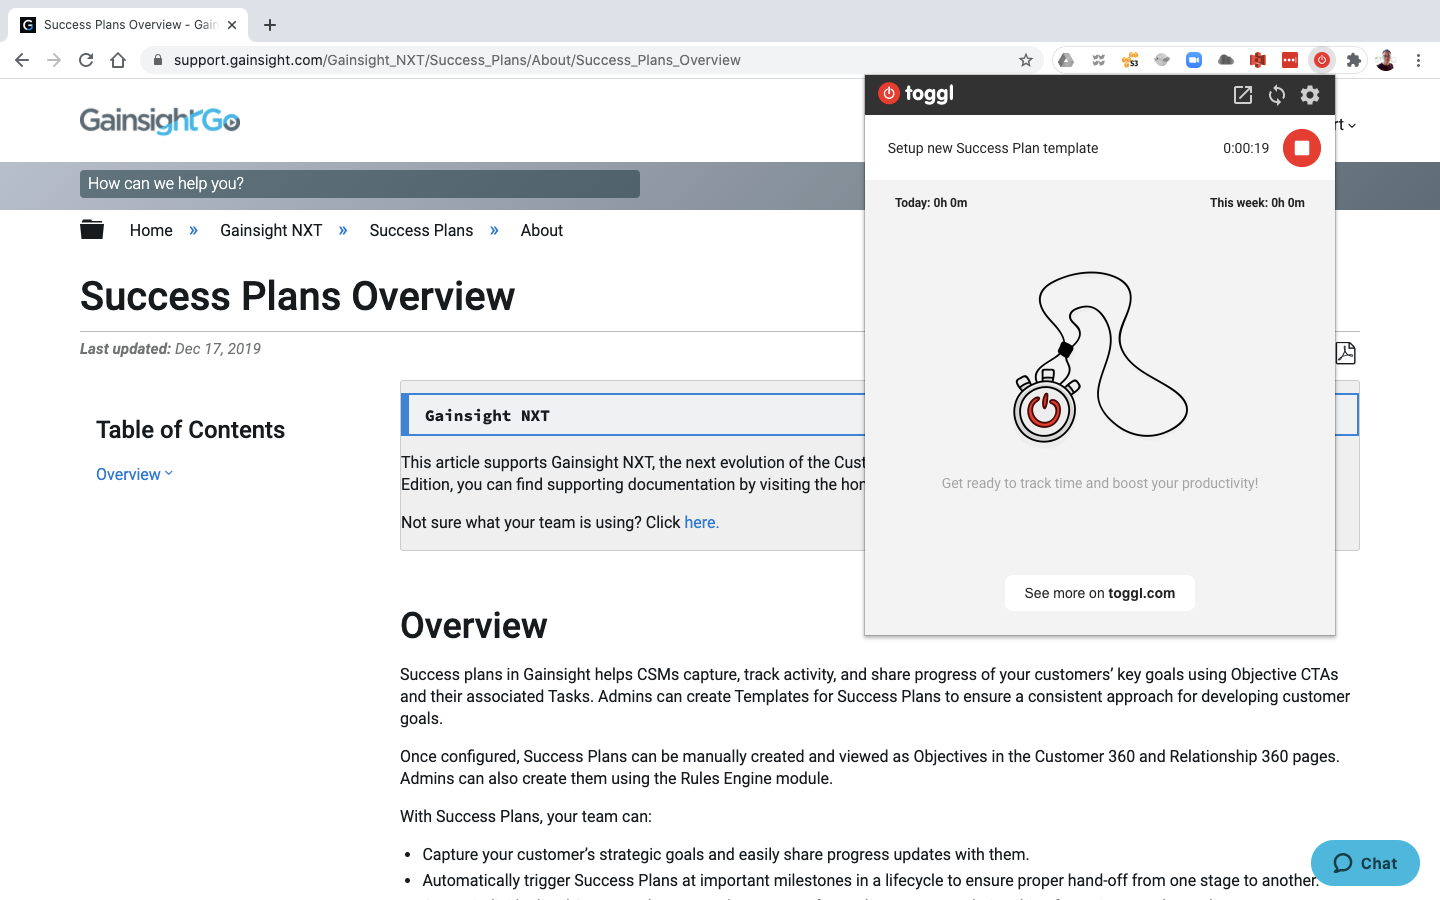Bookmark this page with the star
The width and height of the screenshot is (1440, 900).
[1026, 60]
